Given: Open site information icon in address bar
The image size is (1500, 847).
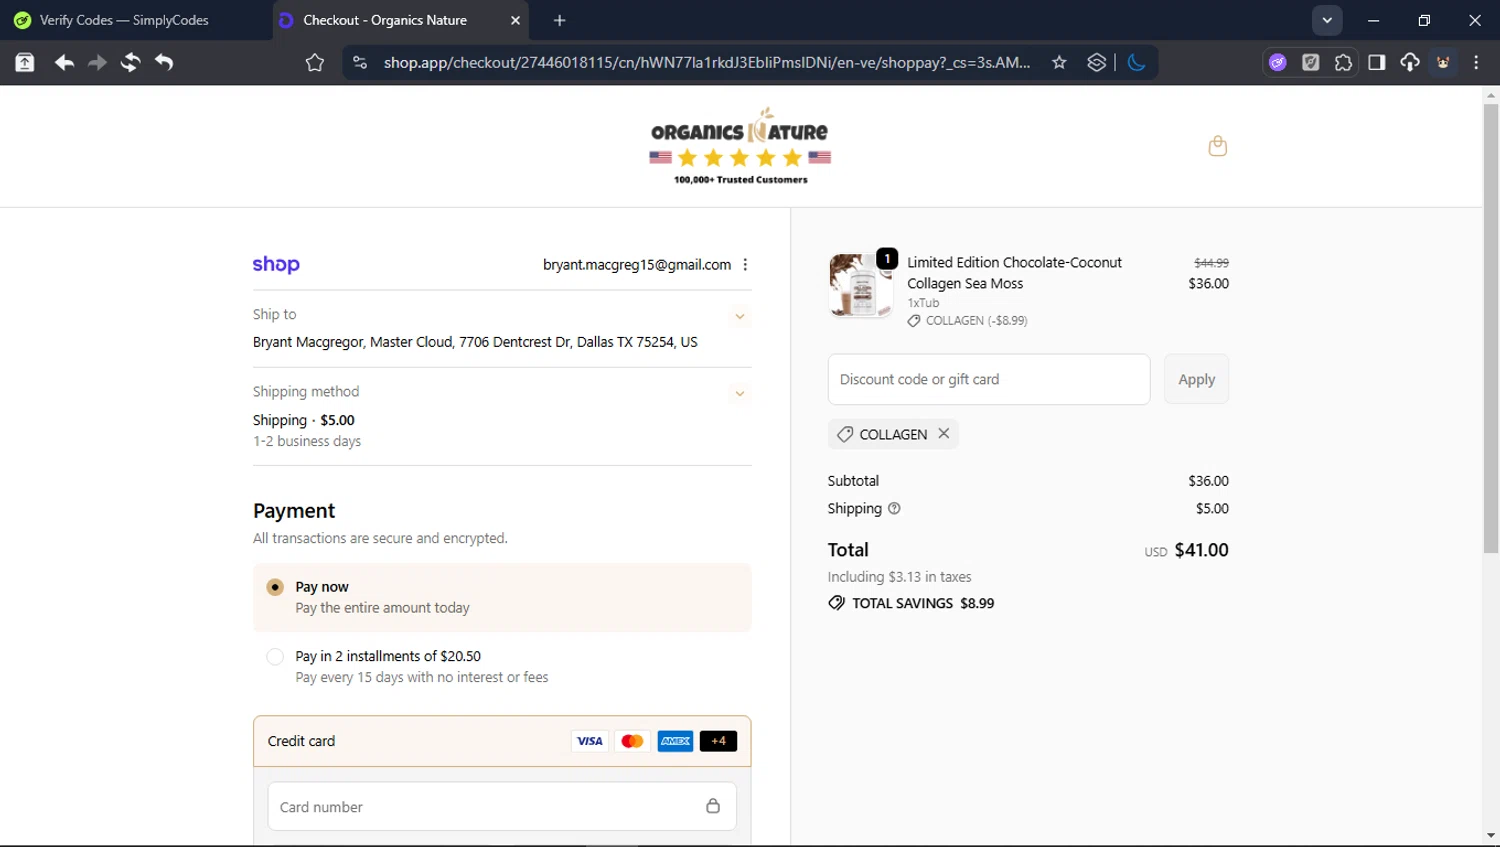Looking at the screenshot, I should [360, 62].
